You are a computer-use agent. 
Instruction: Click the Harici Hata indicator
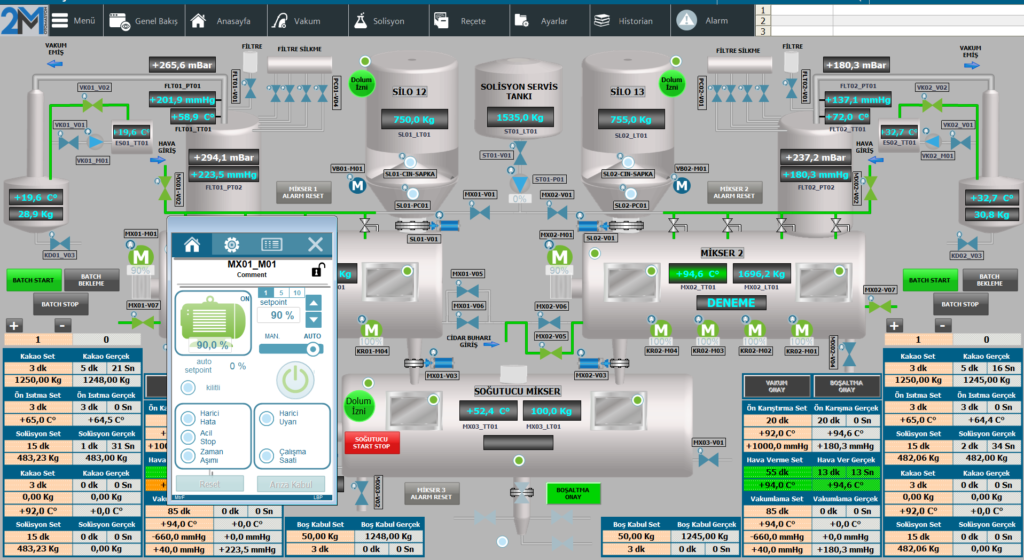188,418
